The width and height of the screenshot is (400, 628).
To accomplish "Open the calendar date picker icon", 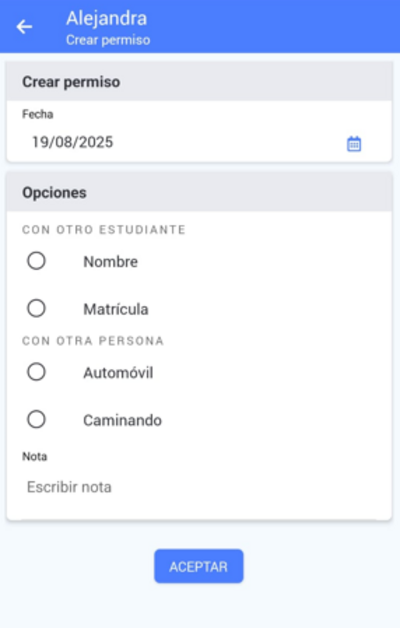I will coord(354,144).
